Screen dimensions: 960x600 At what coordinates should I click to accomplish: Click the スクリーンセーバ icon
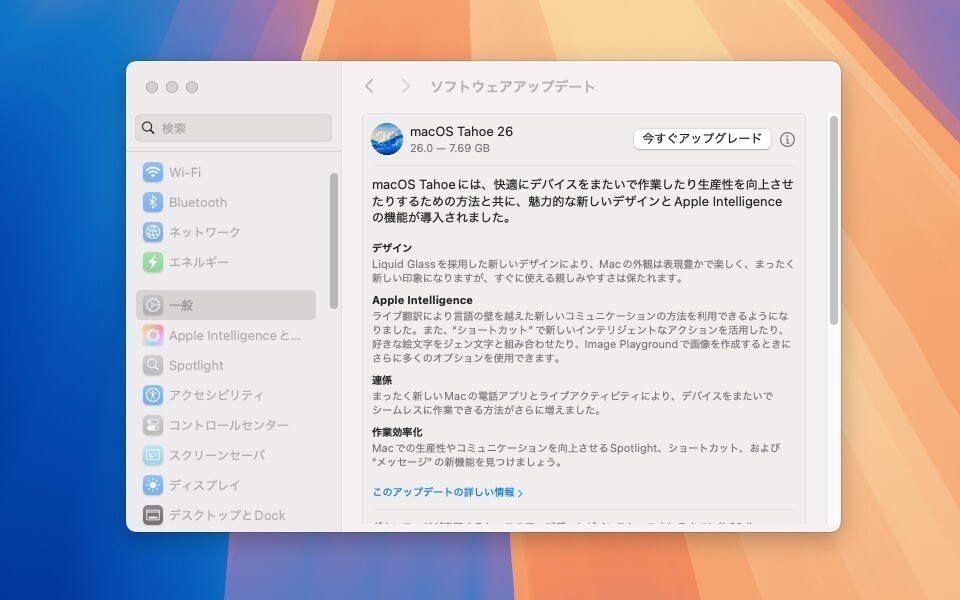[152, 455]
